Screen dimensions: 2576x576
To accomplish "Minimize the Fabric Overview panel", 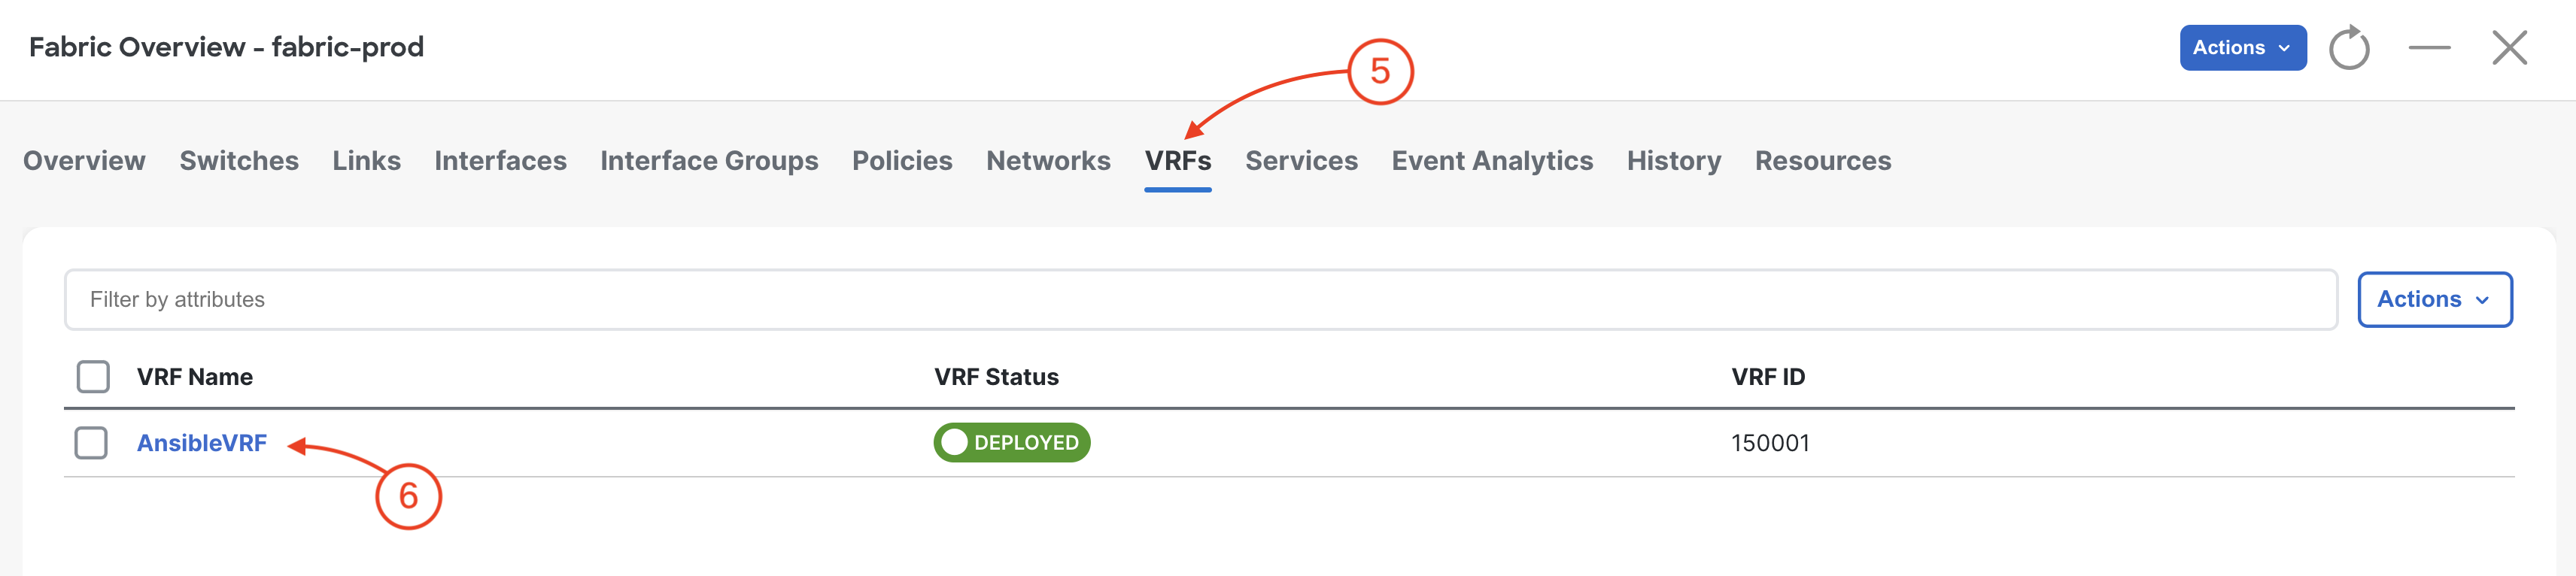I will pyautogui.click(x=2429, y=48).
